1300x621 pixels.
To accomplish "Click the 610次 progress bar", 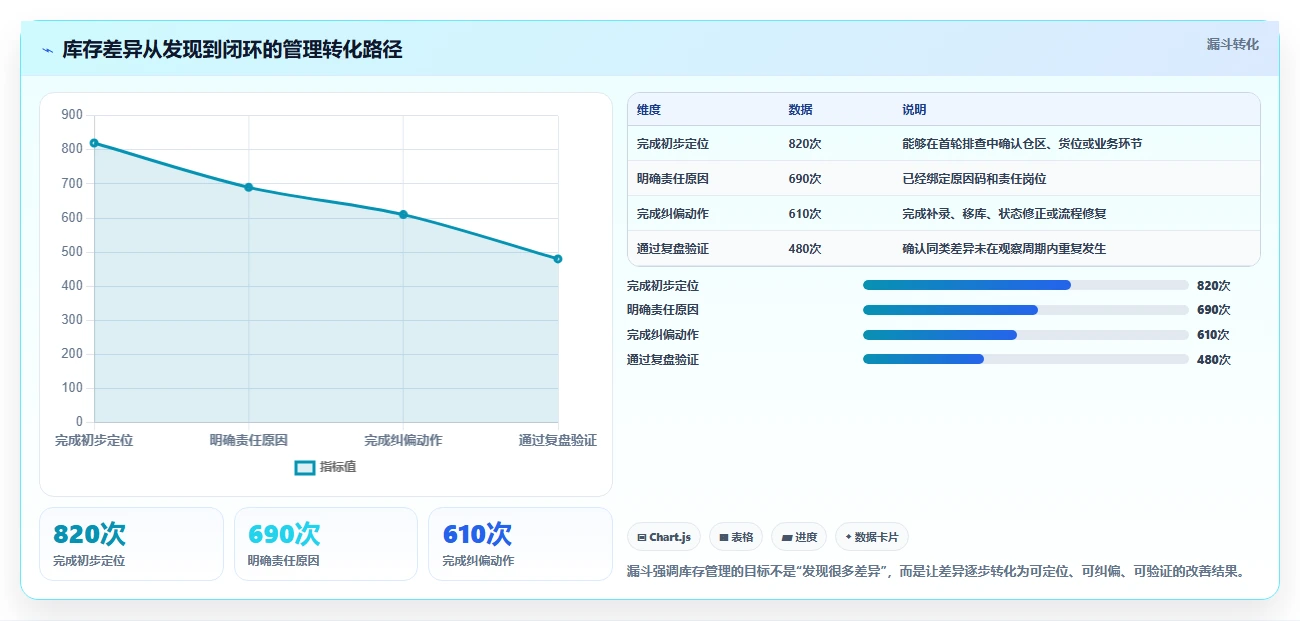I will [1025, 335].
